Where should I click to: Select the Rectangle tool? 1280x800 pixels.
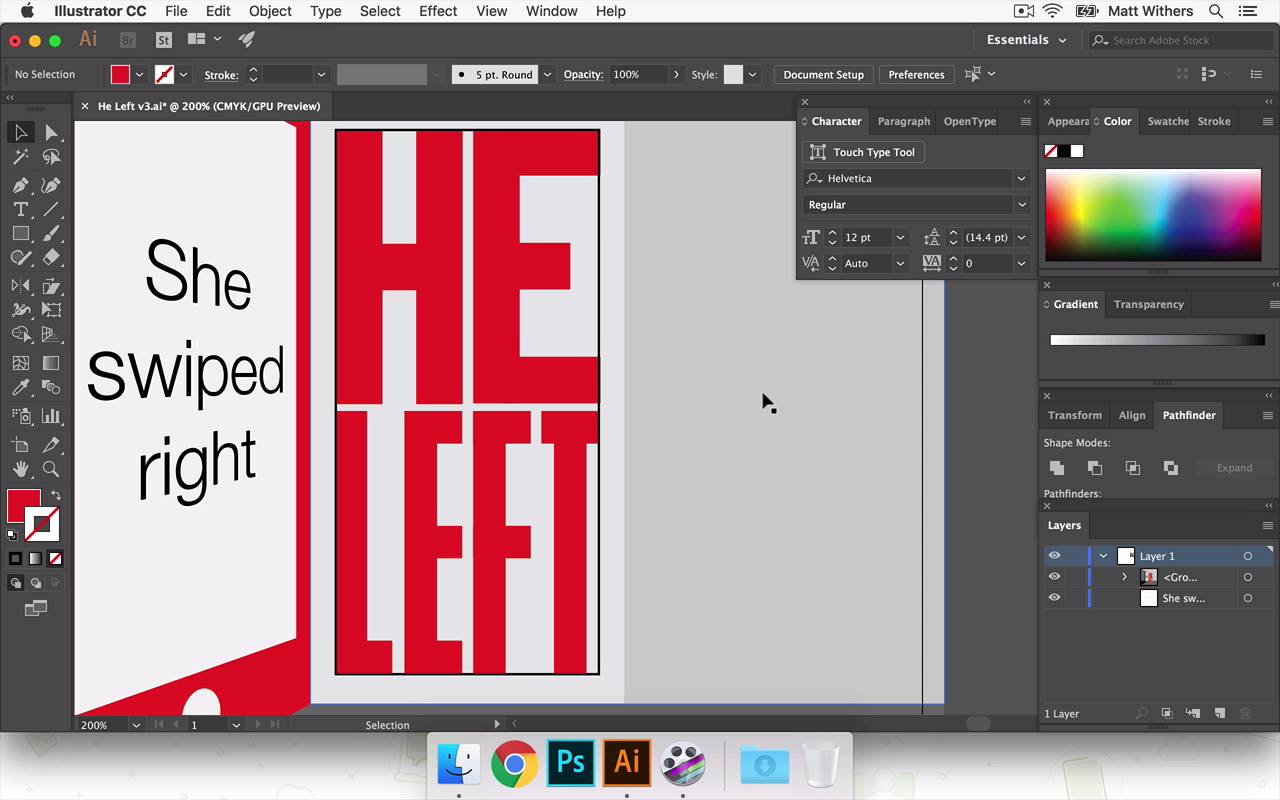click(x=20, y=233)
